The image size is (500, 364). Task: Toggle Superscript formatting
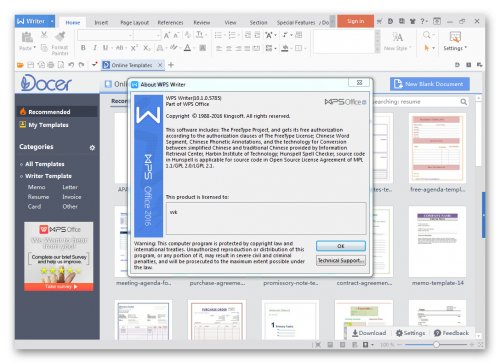click(x=134, y=48)
